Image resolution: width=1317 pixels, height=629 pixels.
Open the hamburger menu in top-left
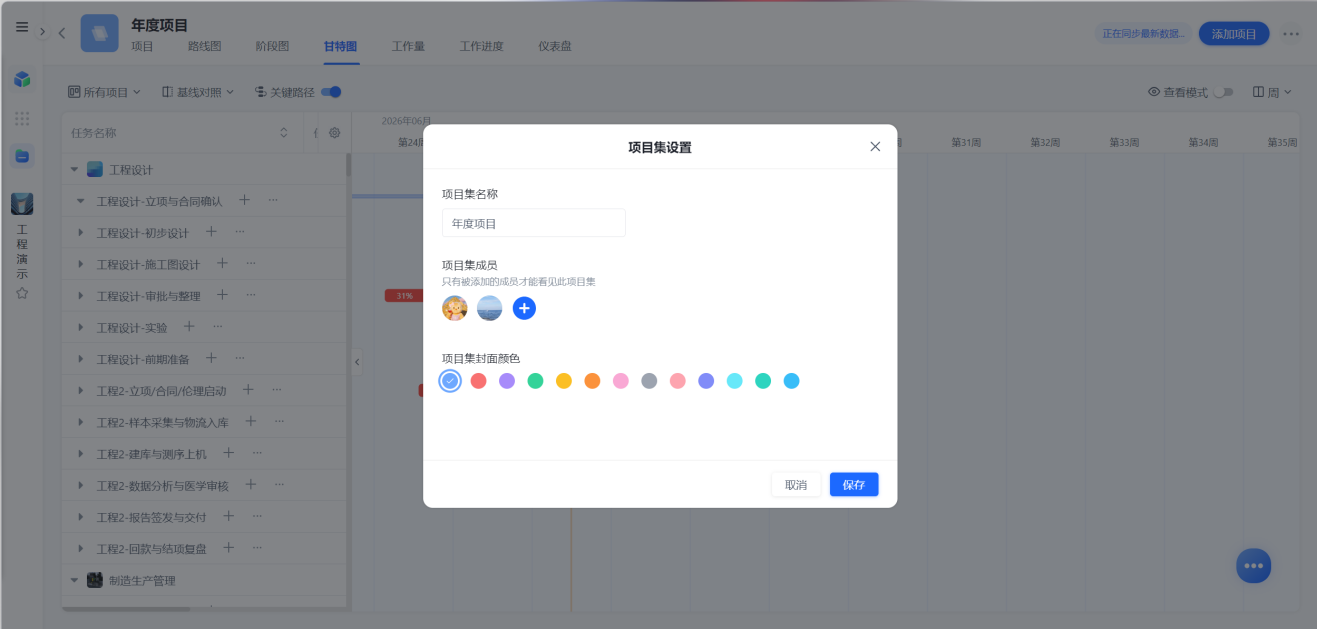tap(22, 27)
